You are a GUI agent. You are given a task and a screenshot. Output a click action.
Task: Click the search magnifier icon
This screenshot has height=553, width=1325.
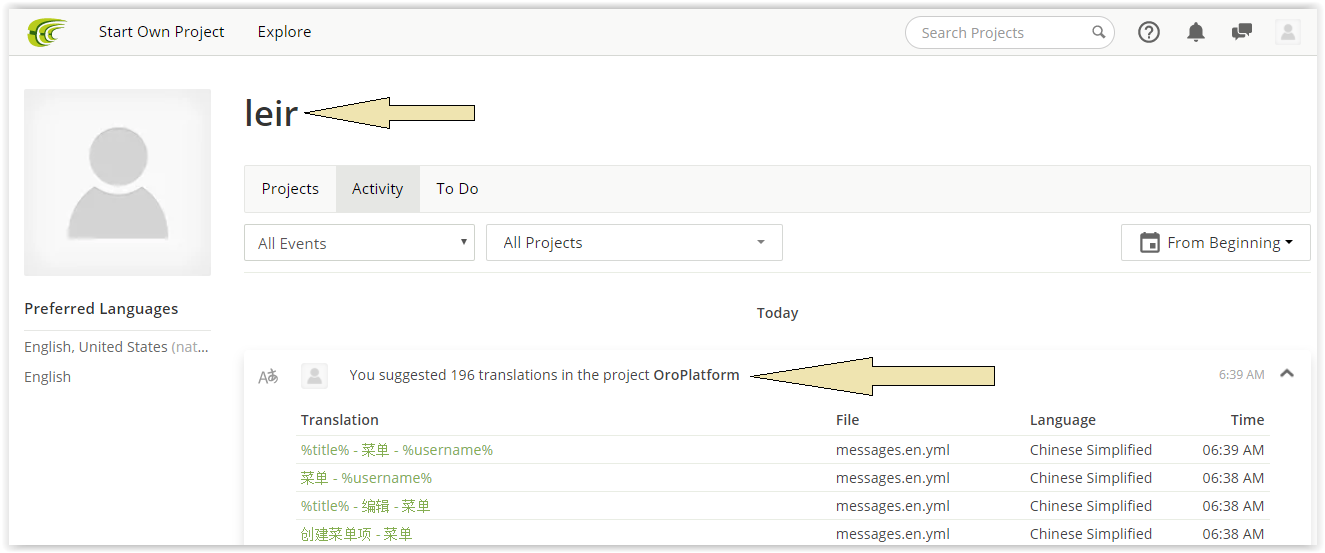(1098, 32)
